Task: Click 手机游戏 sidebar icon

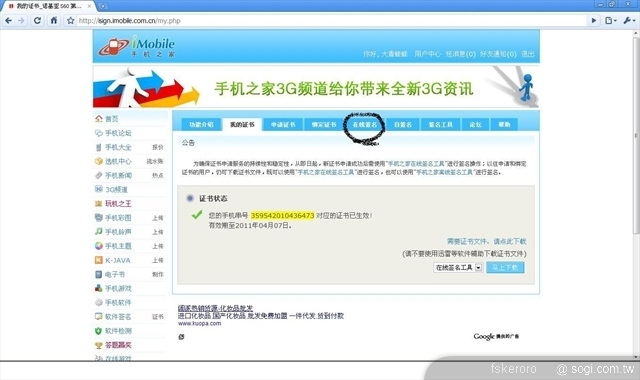Action: (98, 288)
